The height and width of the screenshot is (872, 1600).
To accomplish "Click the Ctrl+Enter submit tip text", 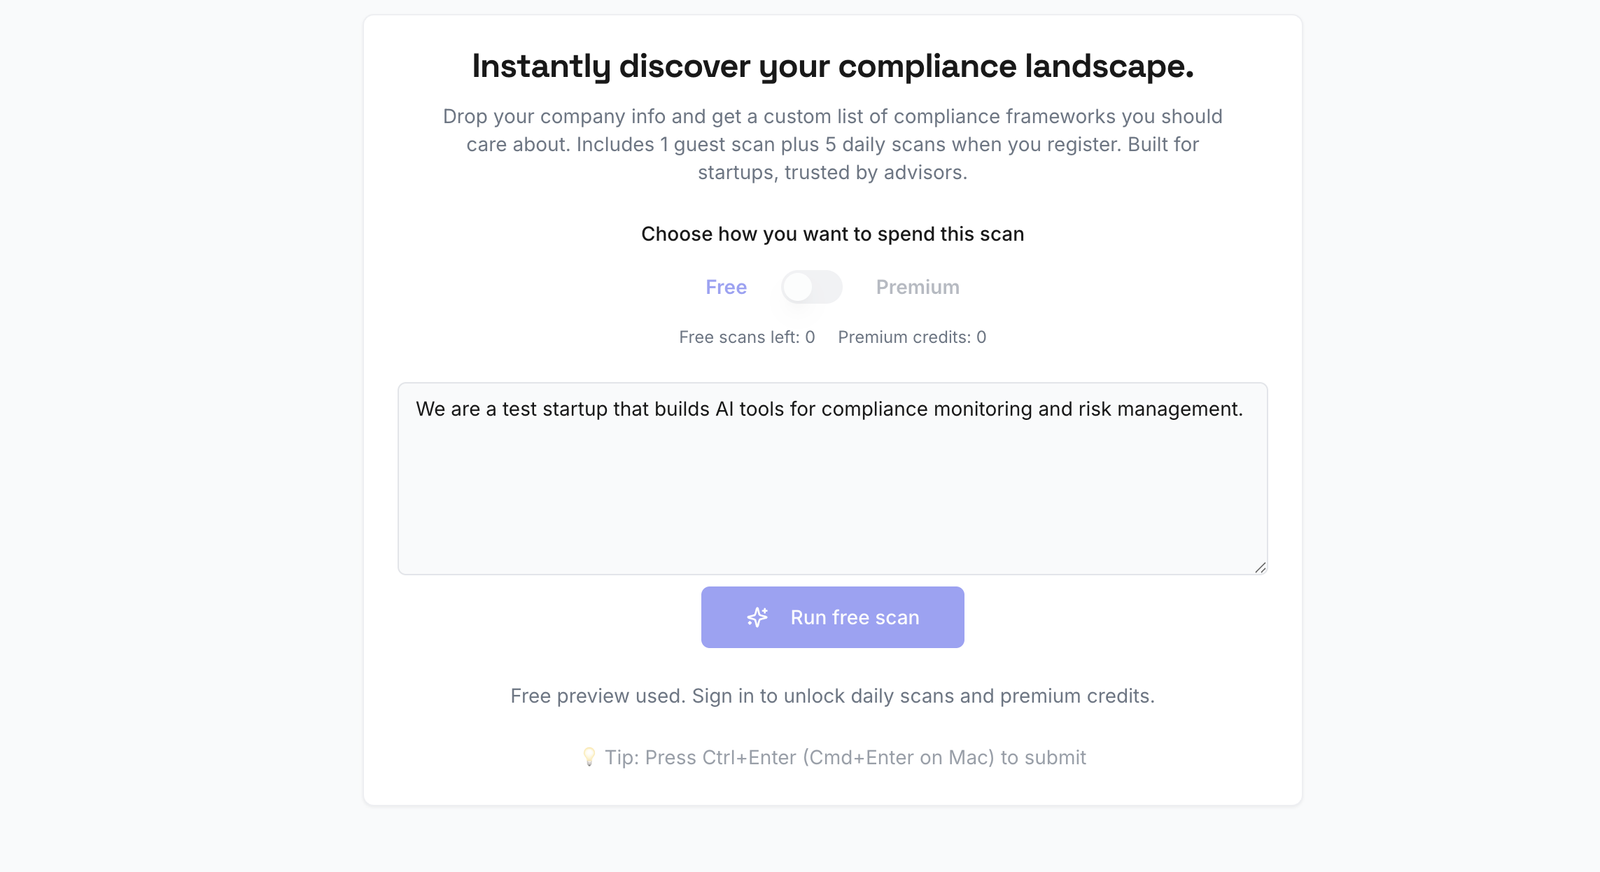I will pos(845,757).
